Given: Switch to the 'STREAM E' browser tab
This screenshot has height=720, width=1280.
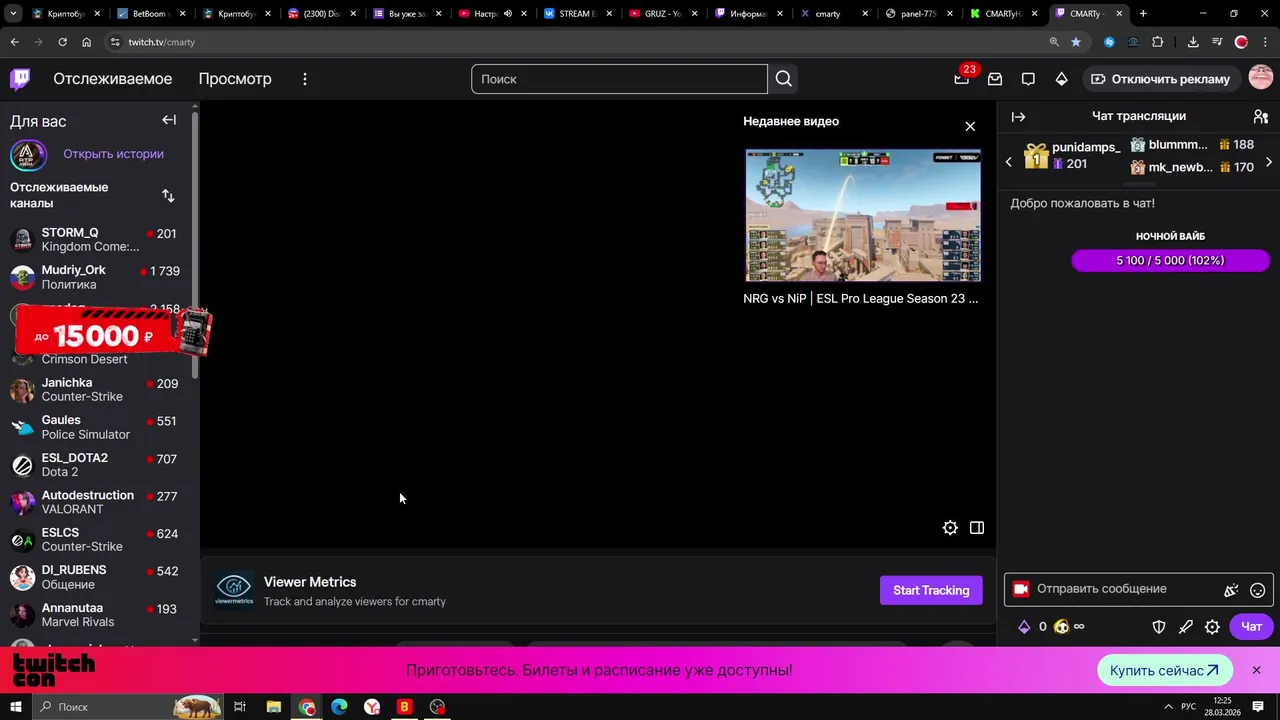Looking at the screenshot, I should pyautogui.click(x=577, y=14).
